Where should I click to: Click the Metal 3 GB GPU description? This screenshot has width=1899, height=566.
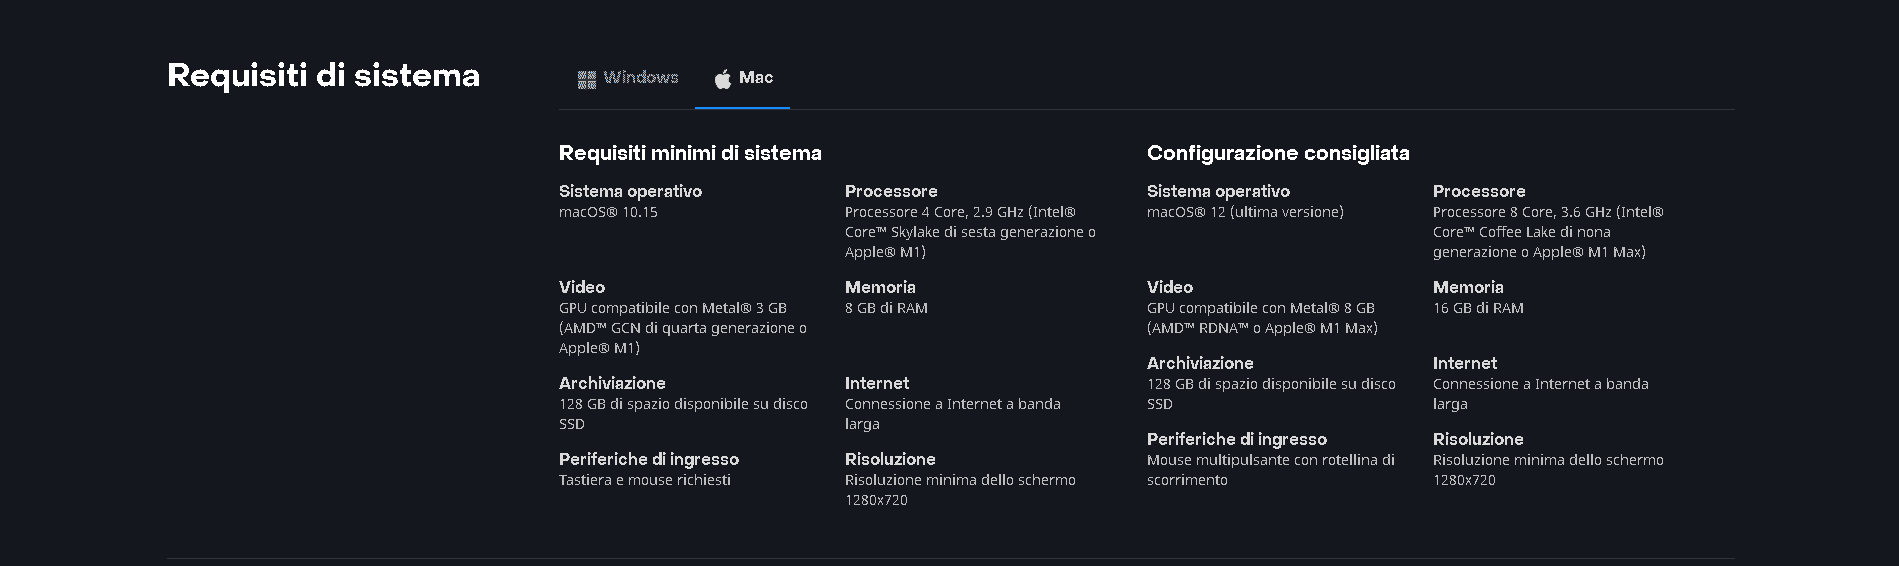tap(683, 328)
